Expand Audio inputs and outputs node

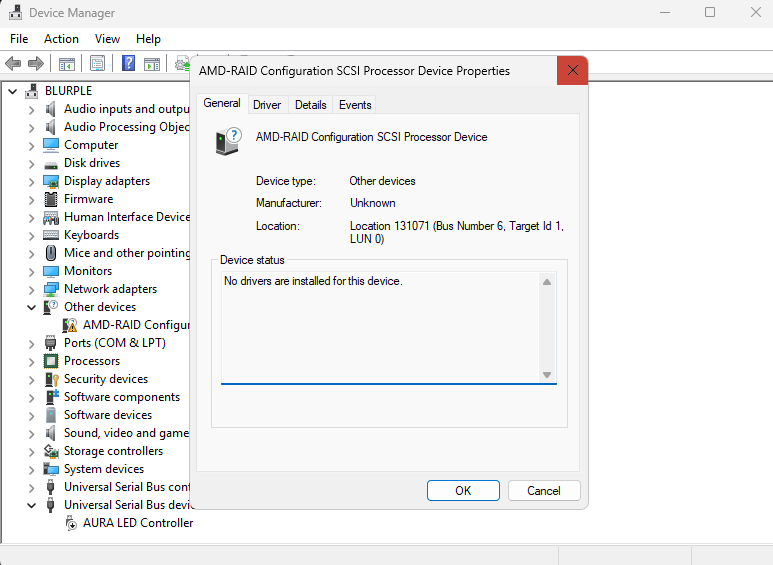(x=32, y=109)
